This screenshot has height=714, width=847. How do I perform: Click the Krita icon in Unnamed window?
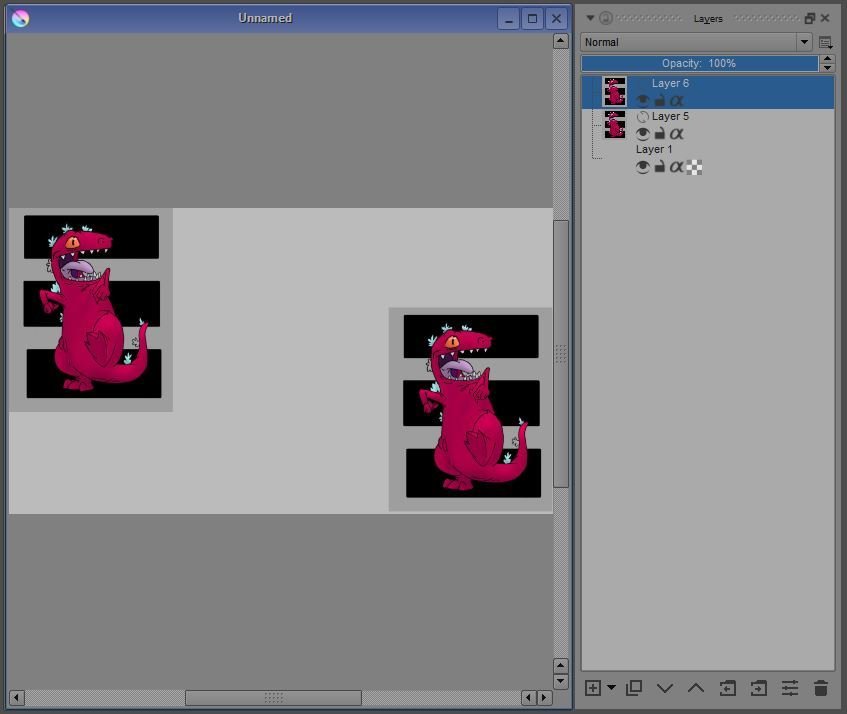[x=21, y=18]
